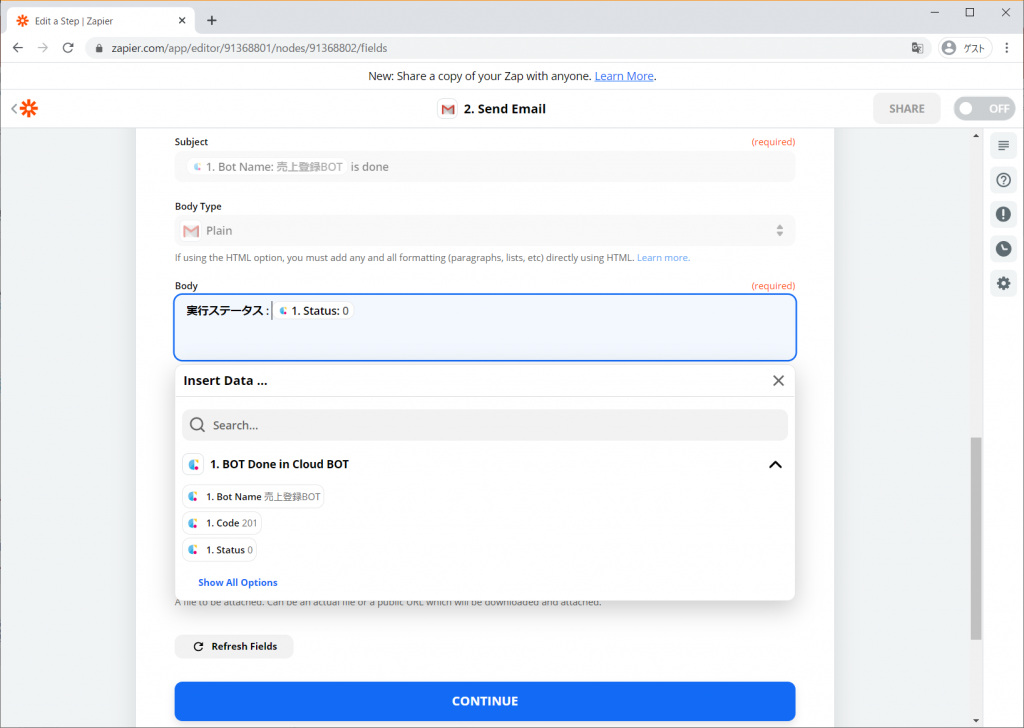Open a new browser tab
Image resolution: width=1024 pixels, height=728 pixels.
(x=212, y=20)
